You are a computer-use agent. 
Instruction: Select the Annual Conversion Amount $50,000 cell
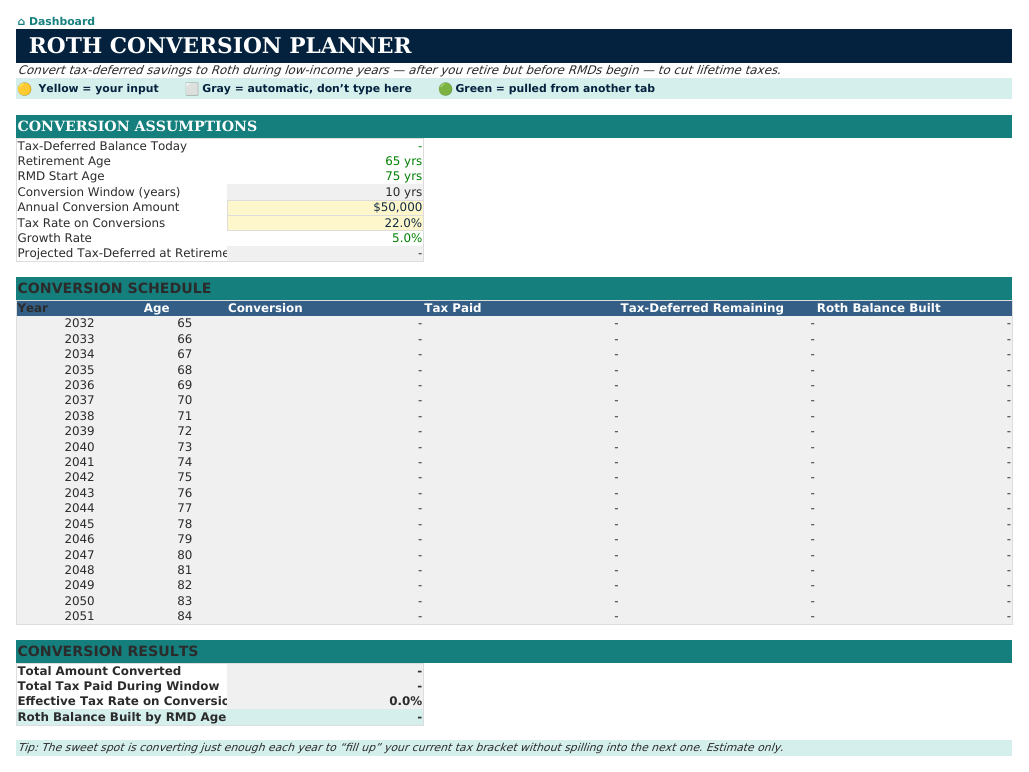[x=325, y=207]
